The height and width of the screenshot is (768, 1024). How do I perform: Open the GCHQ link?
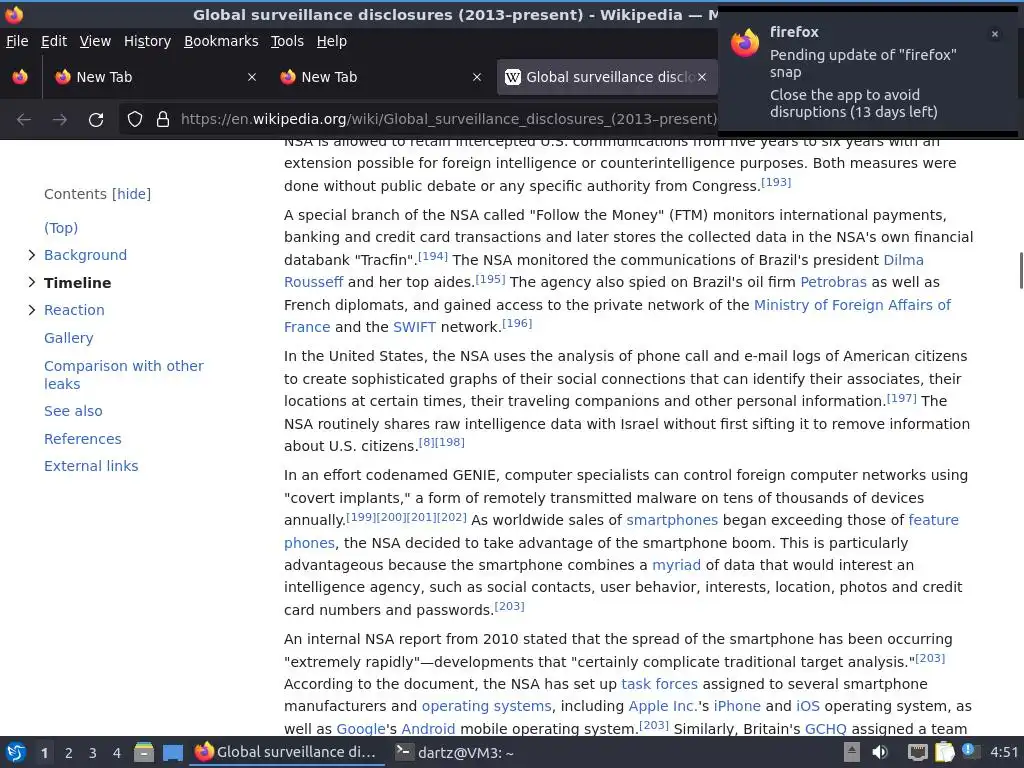[x=825, y=729]
